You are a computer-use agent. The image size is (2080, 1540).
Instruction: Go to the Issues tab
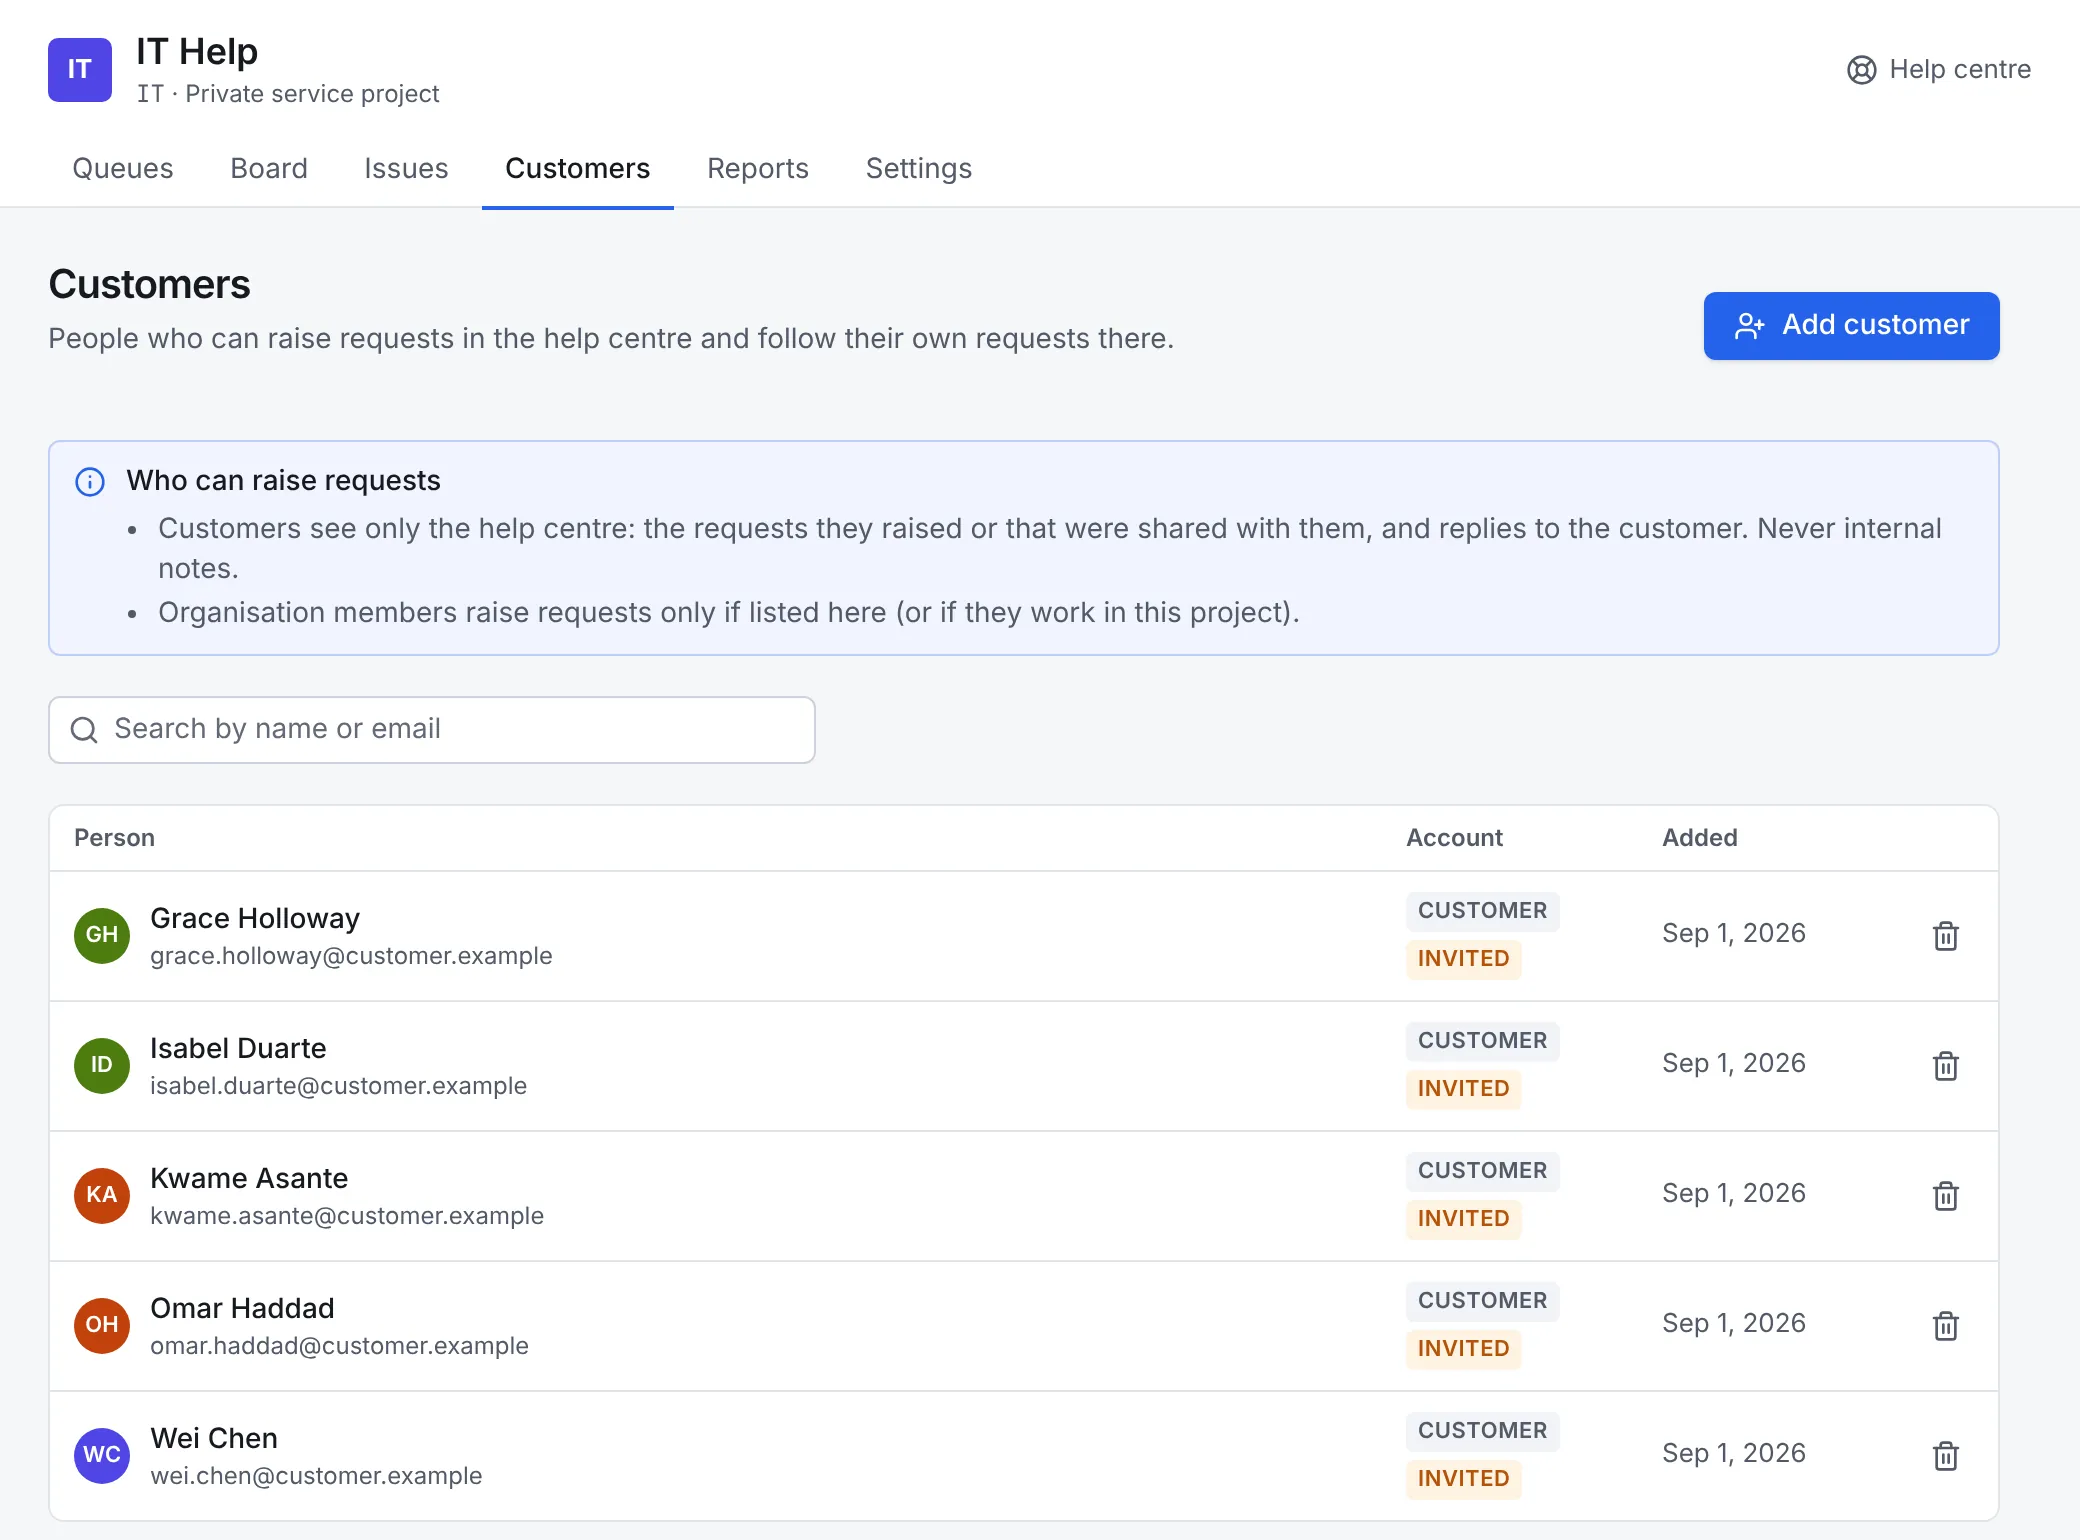click(406, 168)
